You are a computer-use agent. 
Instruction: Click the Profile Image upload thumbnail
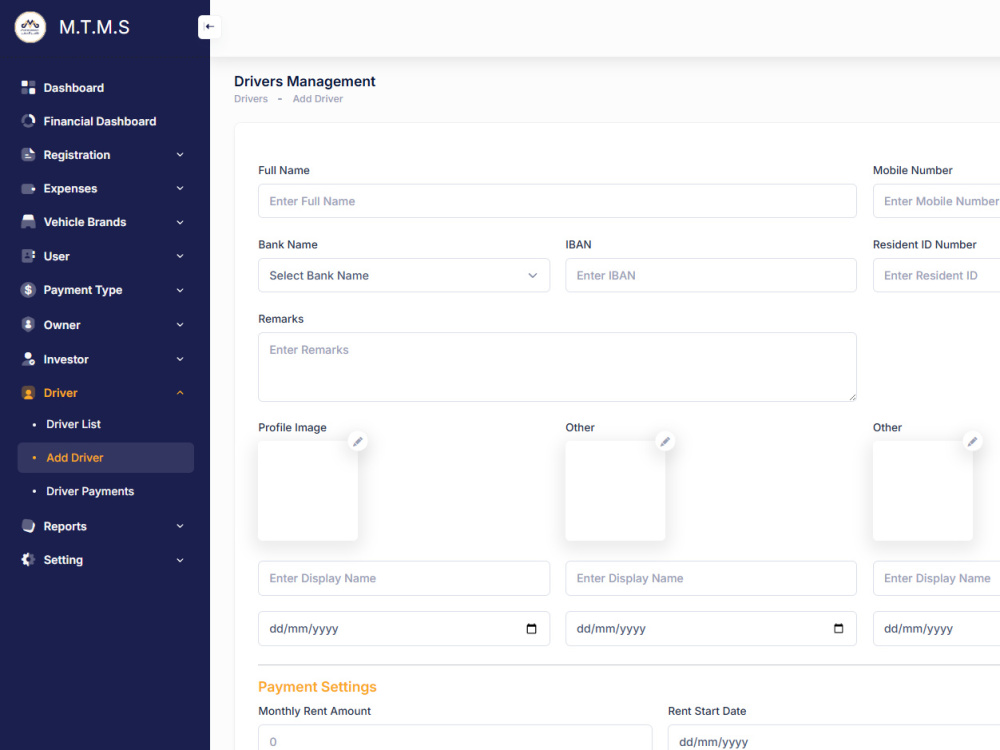[308, 491]
